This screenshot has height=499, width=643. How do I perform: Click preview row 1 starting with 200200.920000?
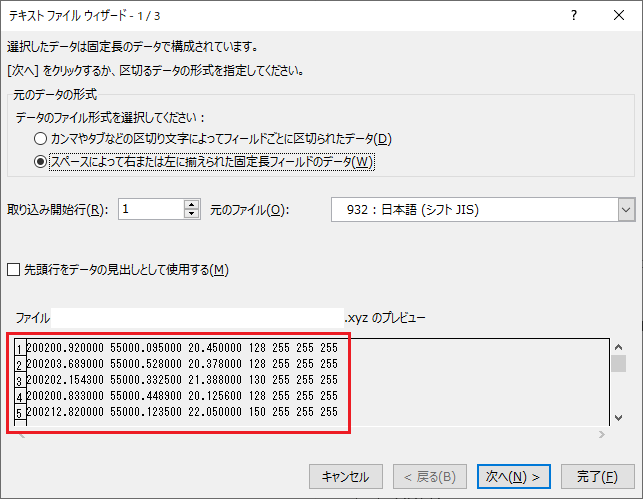point(180,348)
